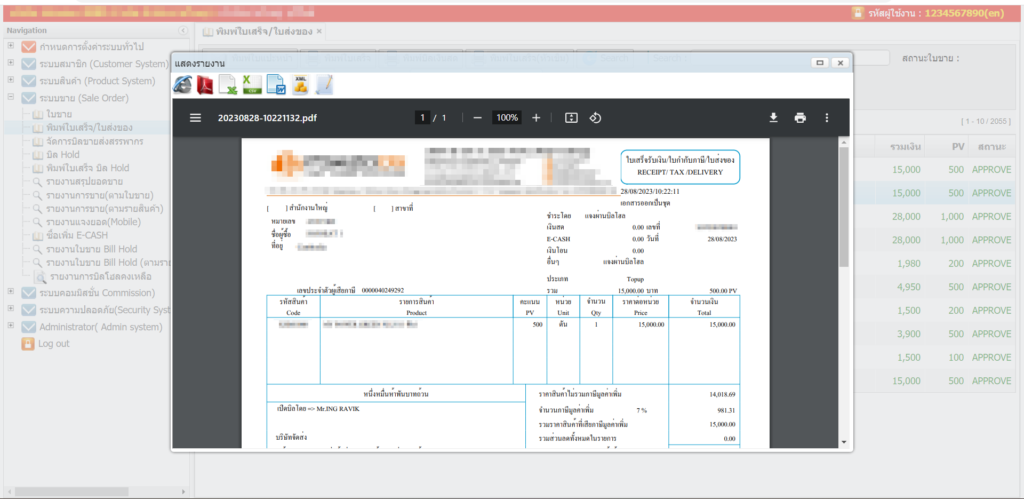Open report in HTML browser view icon
Screen dimensions: 1024x499
[x=183, y=86]
